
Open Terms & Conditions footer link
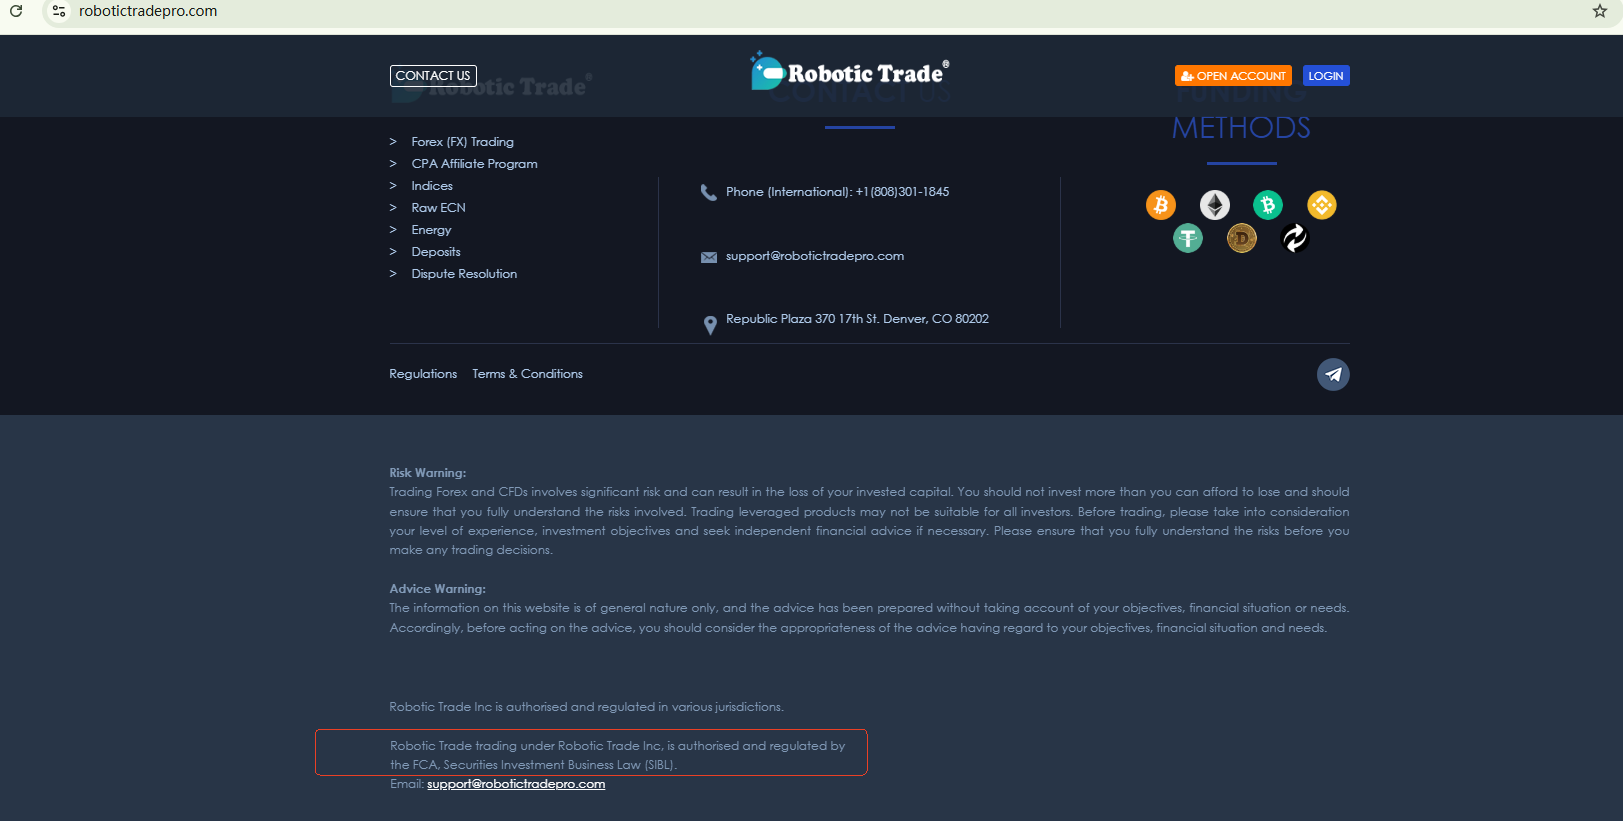[527, 374]
